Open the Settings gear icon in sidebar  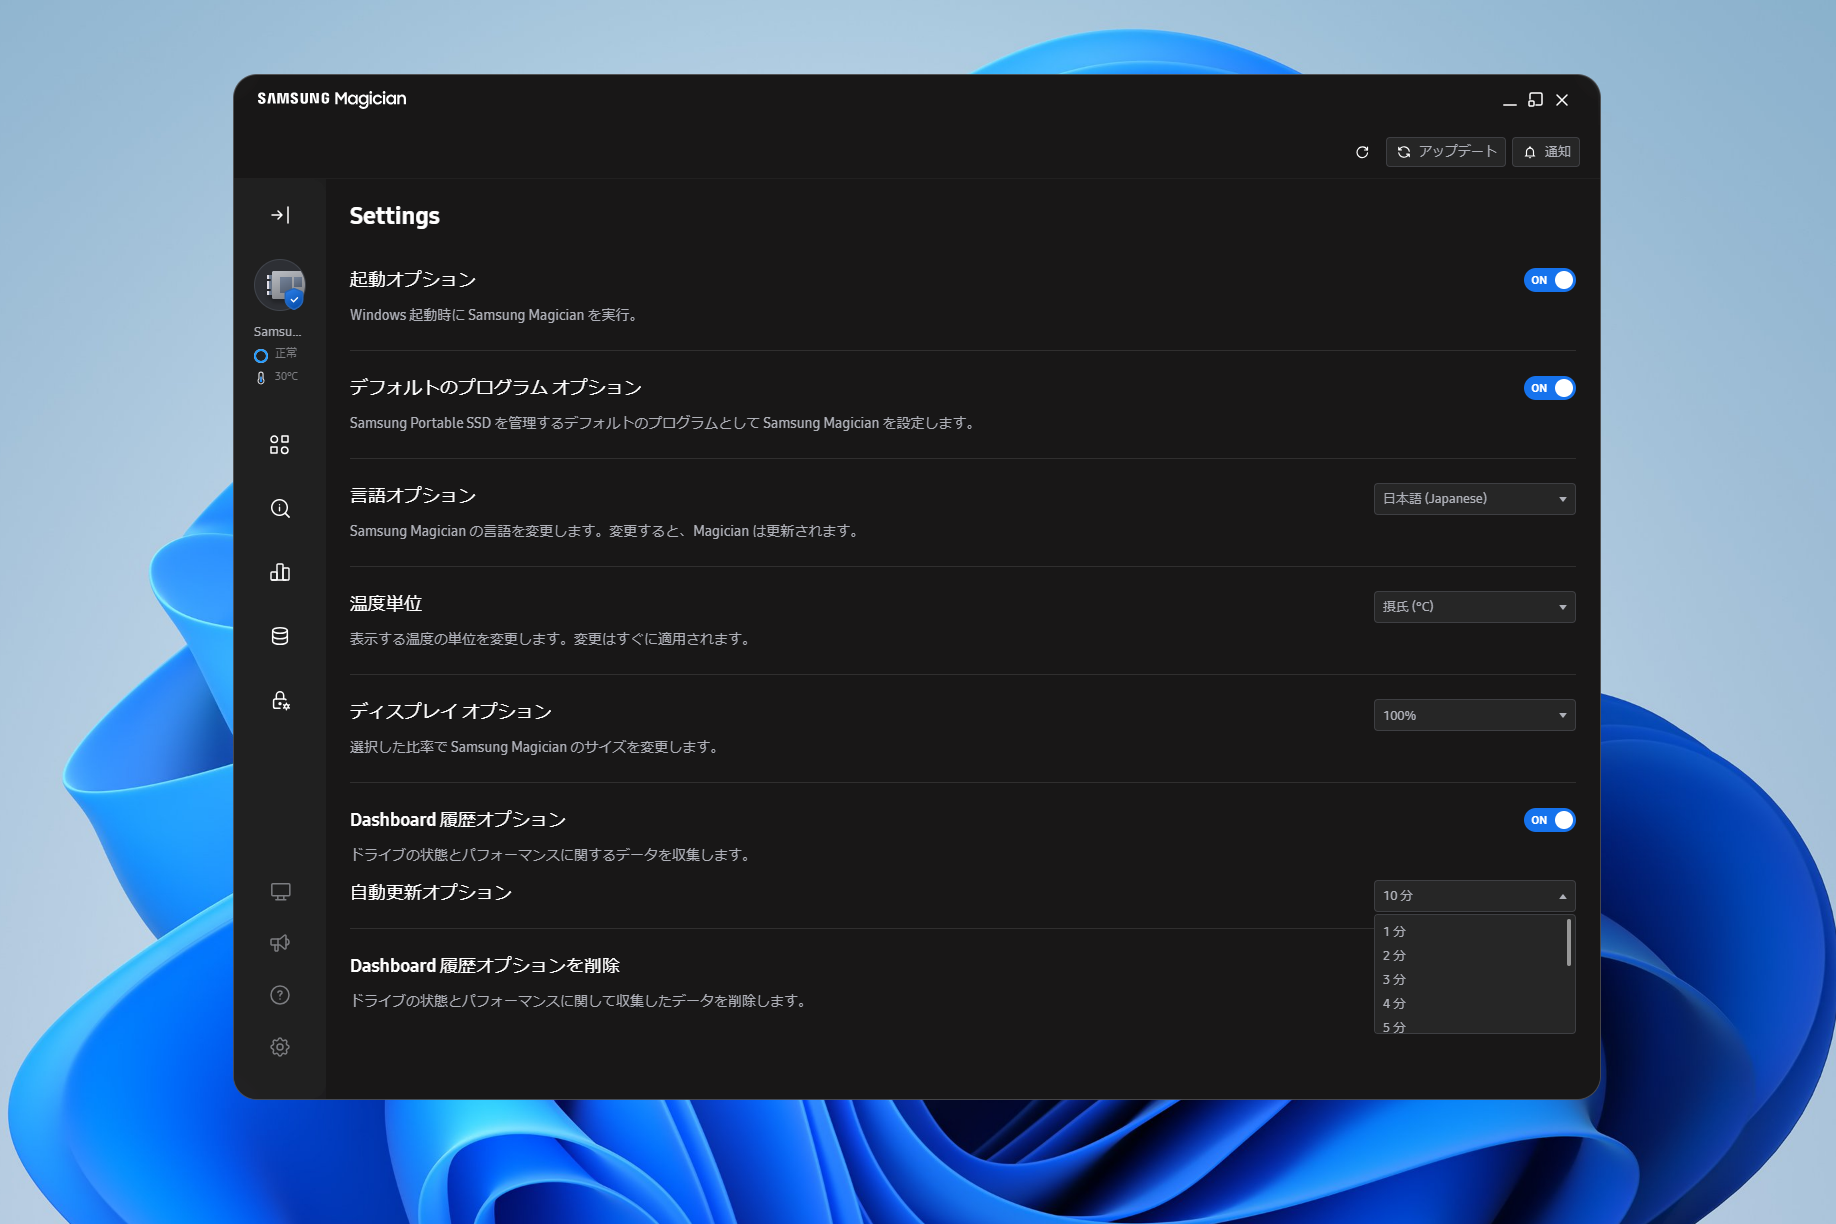(280, 1047)
